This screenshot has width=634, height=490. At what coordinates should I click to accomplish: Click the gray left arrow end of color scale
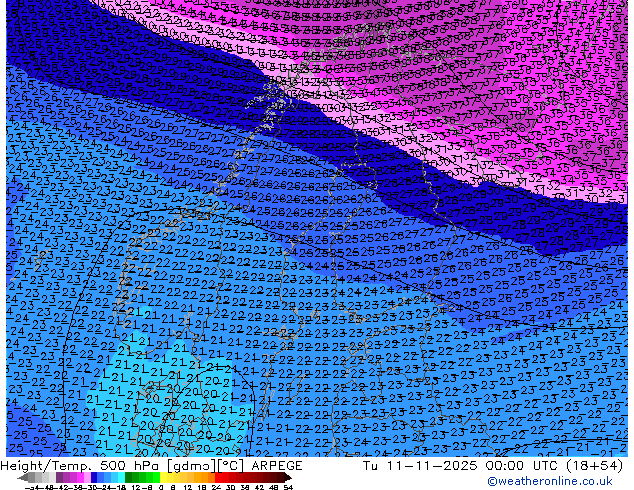point(23,478)
